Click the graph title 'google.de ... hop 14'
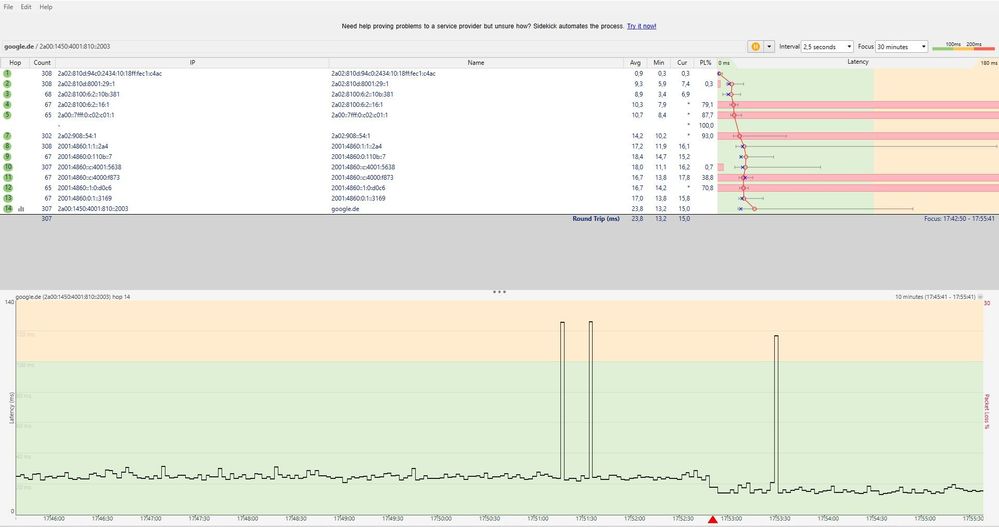The height and width of the screenshot is (527, 999). [73, 297]
